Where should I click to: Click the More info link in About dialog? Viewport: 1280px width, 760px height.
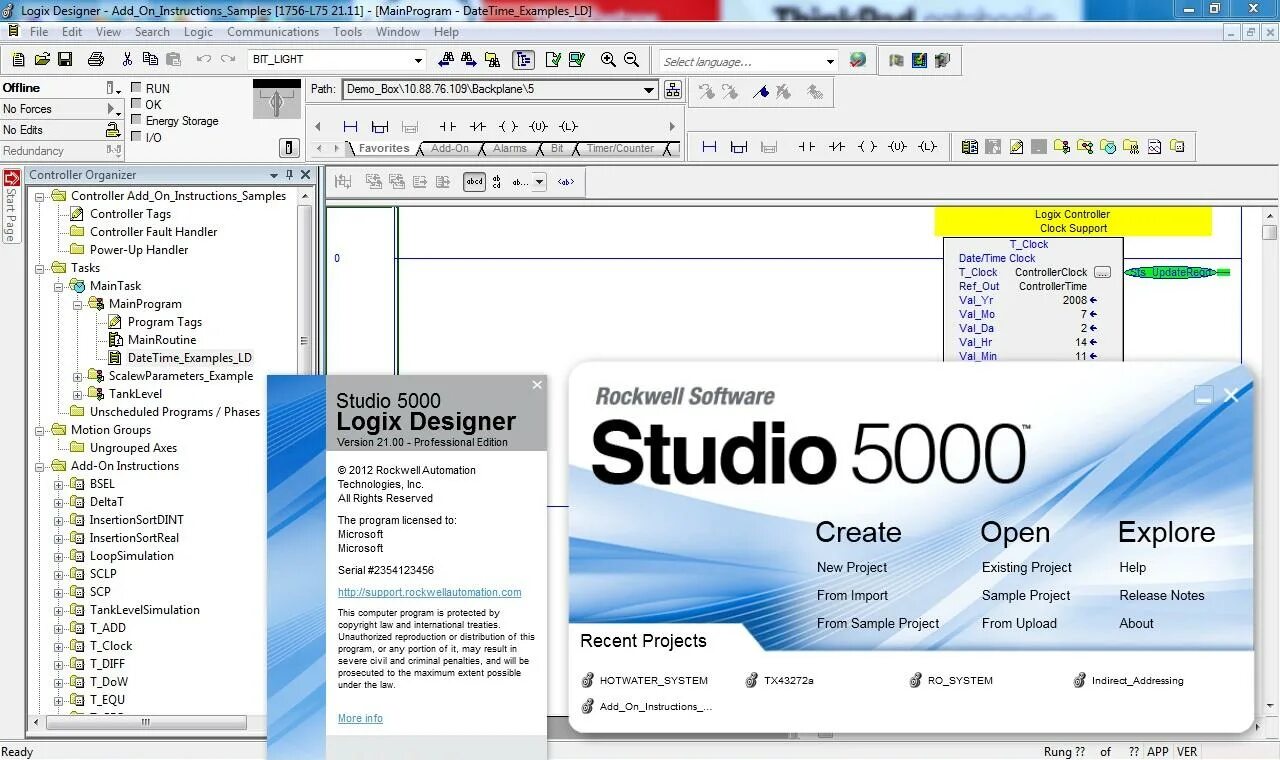360,718
